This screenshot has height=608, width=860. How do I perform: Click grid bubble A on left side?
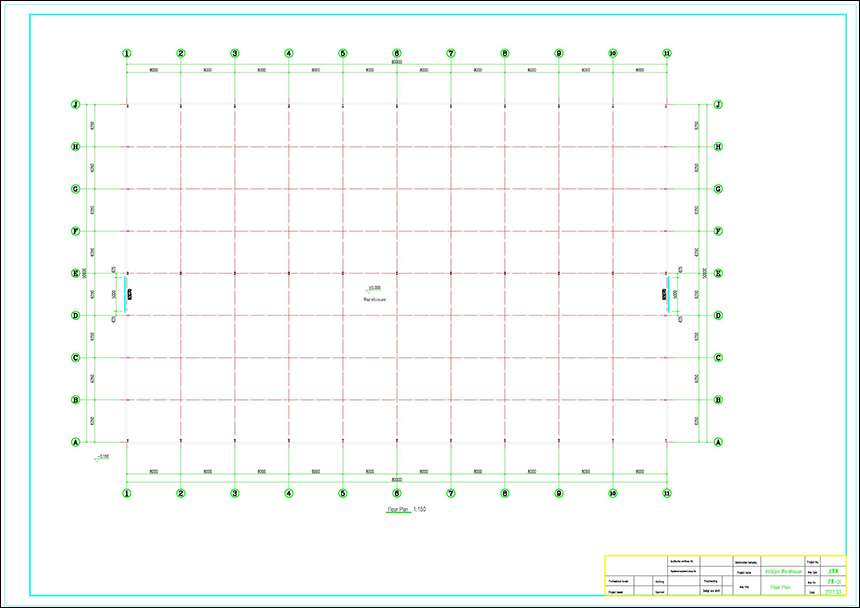(x=75, y=441)
